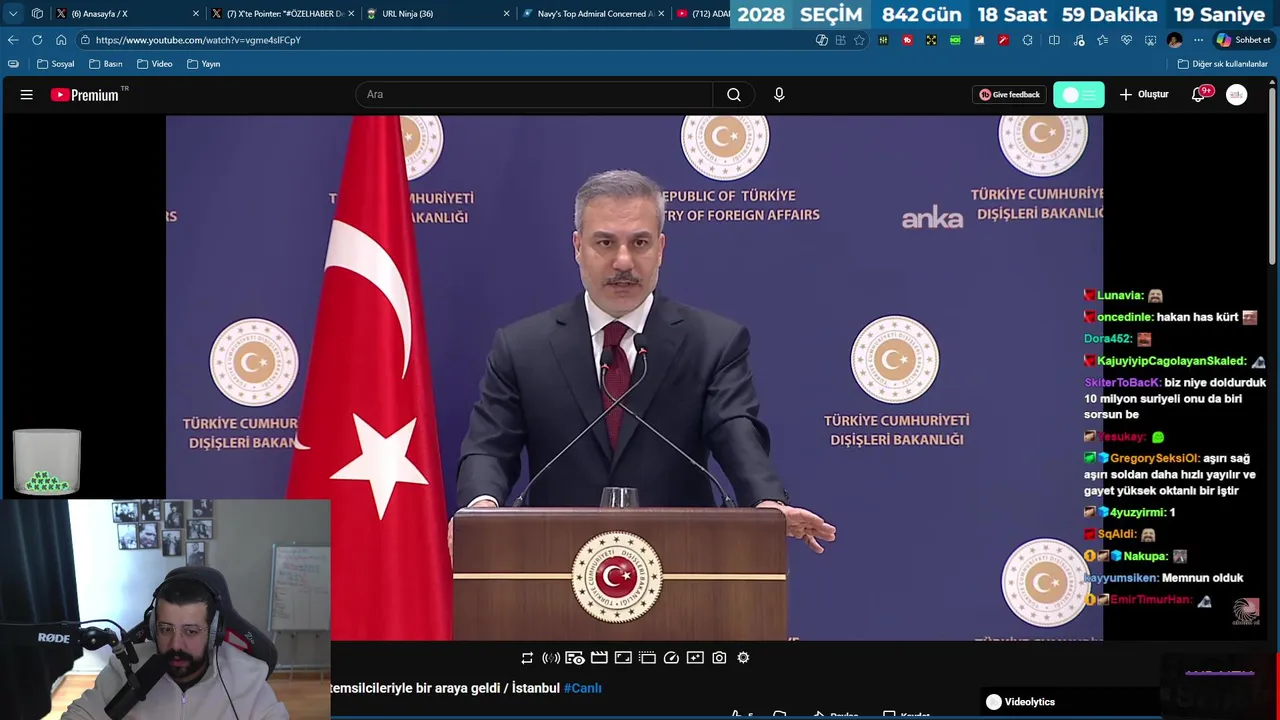
Task: Focus the YouTube Ara search field
Action: pyautogui.click(x=534, y=95)
